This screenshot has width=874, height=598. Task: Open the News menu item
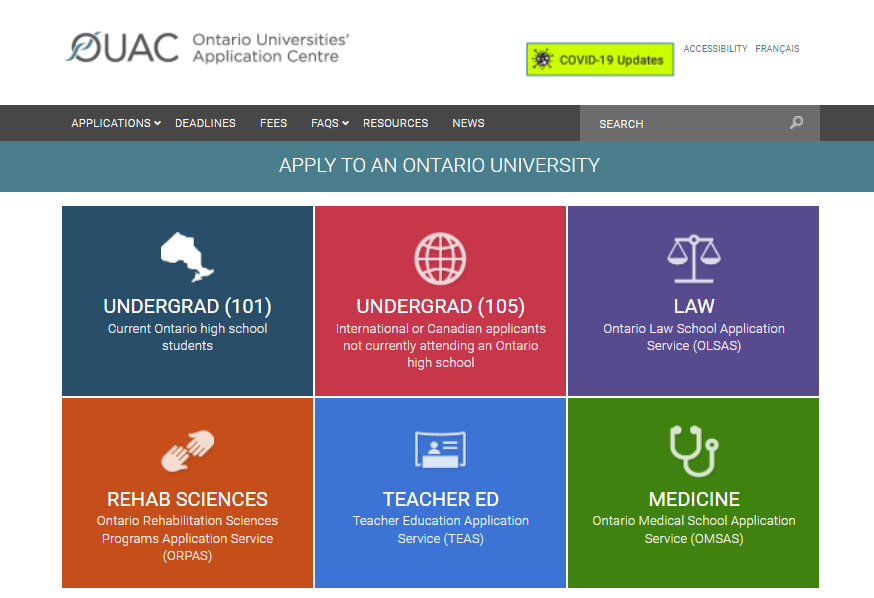(468, 123)
